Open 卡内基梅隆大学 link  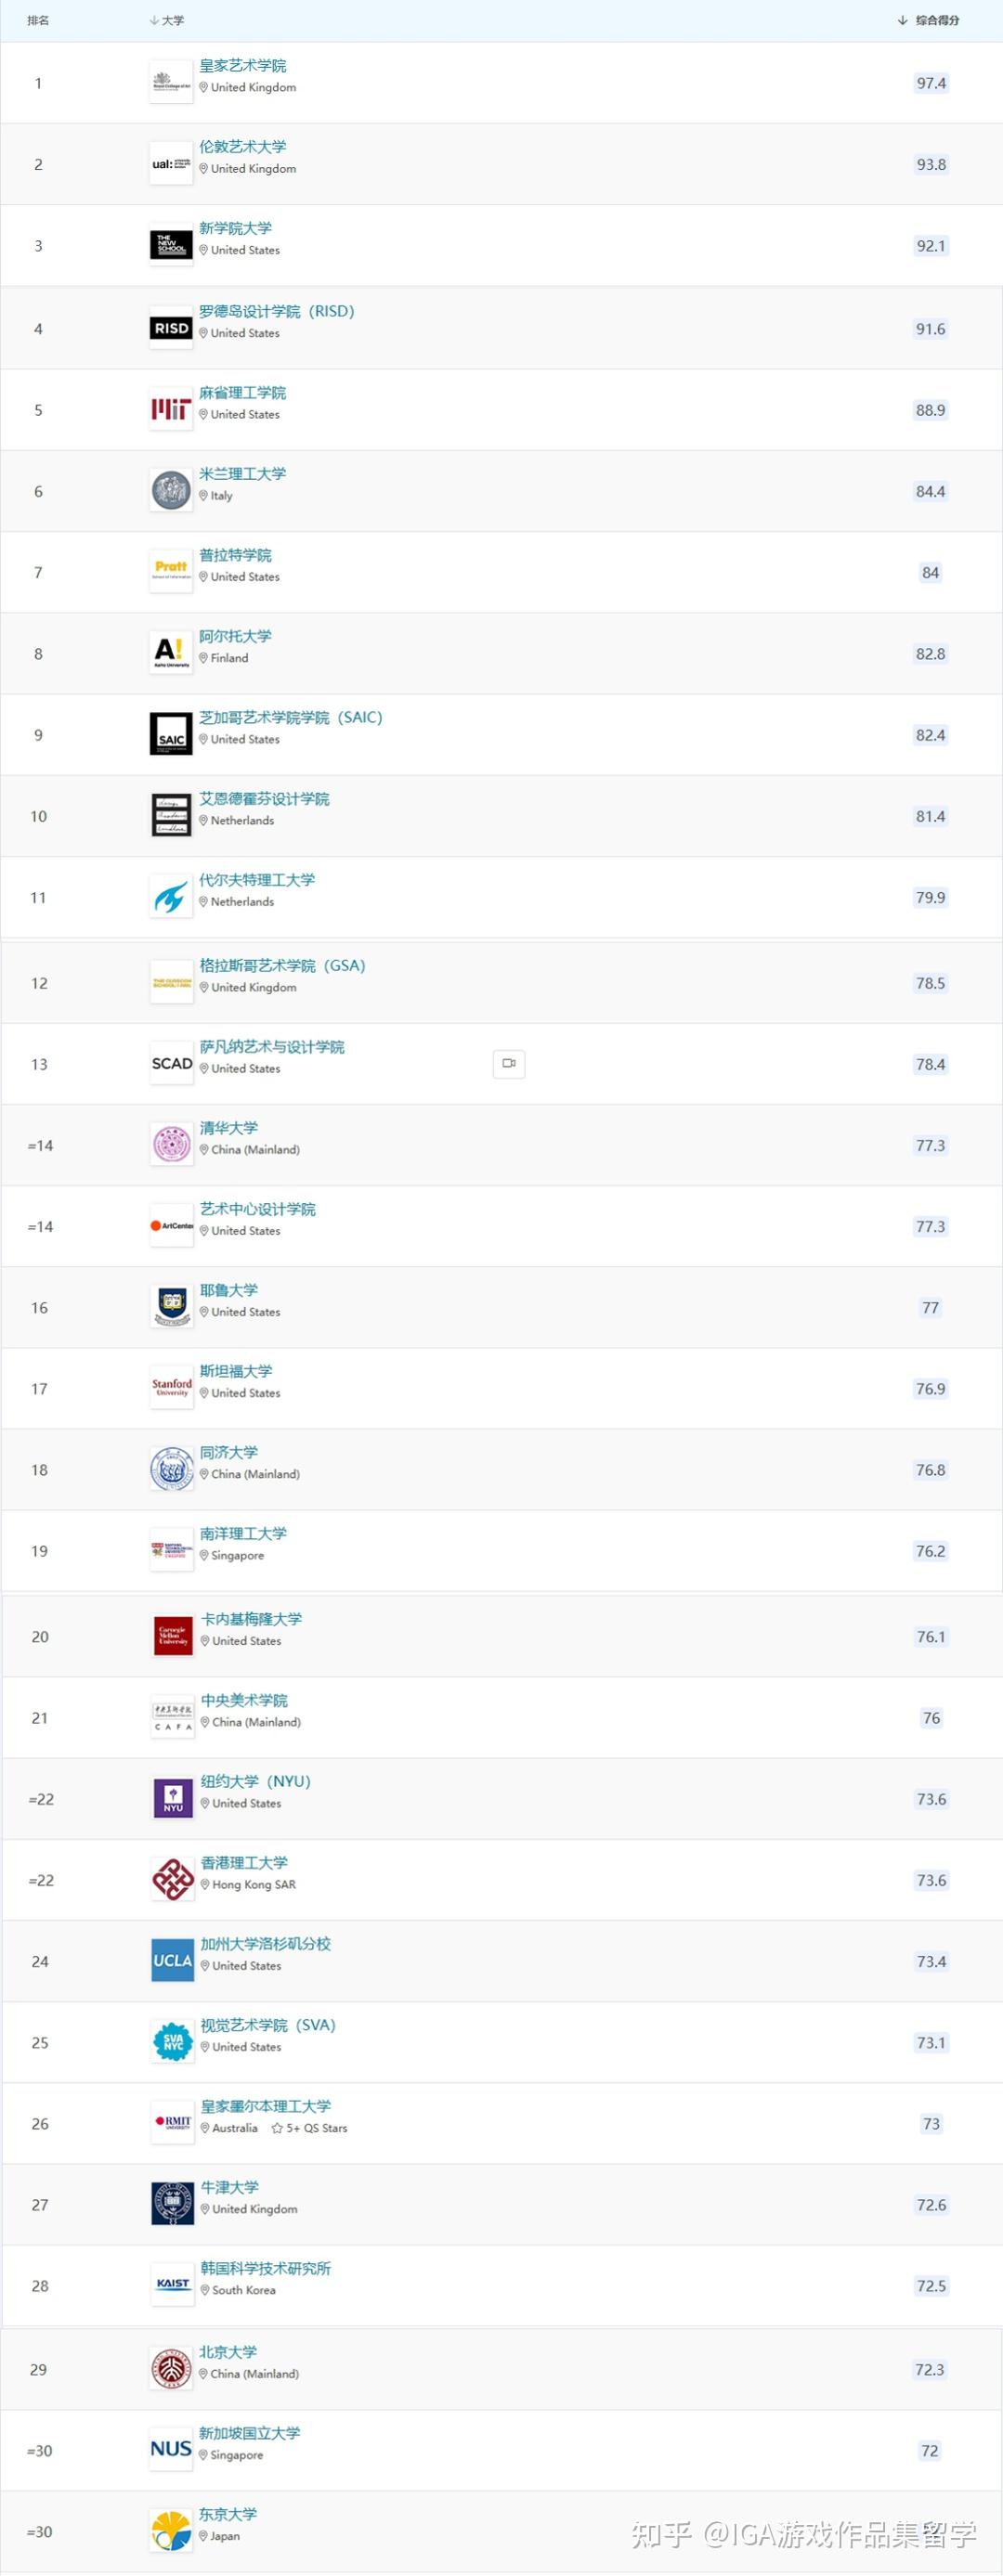(x=251, y=1619)
